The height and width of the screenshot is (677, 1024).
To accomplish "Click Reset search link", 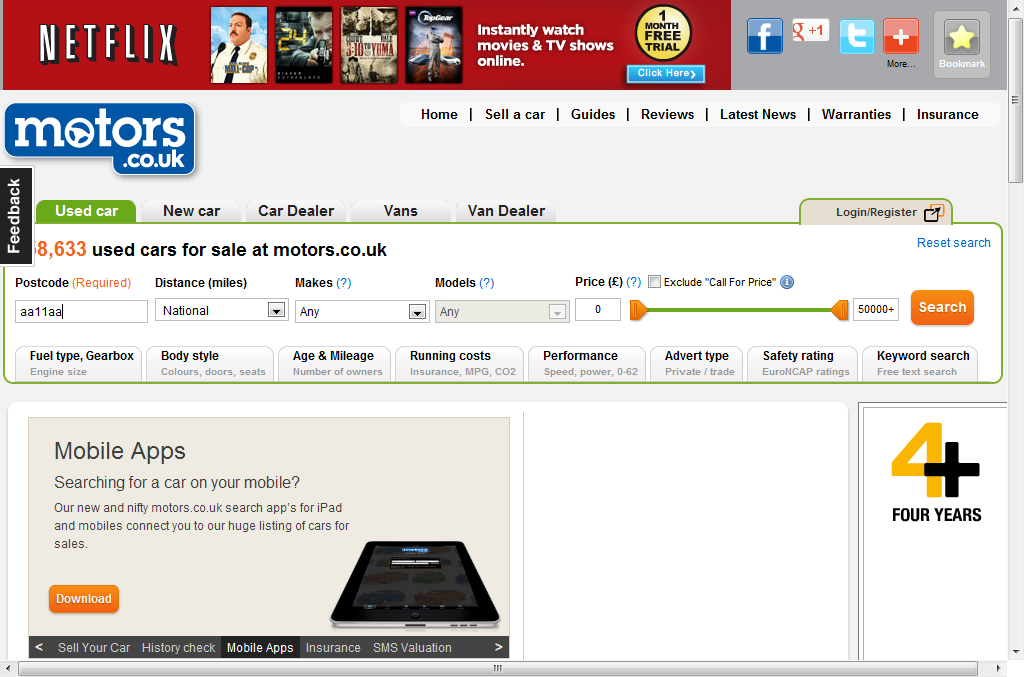I will [953, 243].
